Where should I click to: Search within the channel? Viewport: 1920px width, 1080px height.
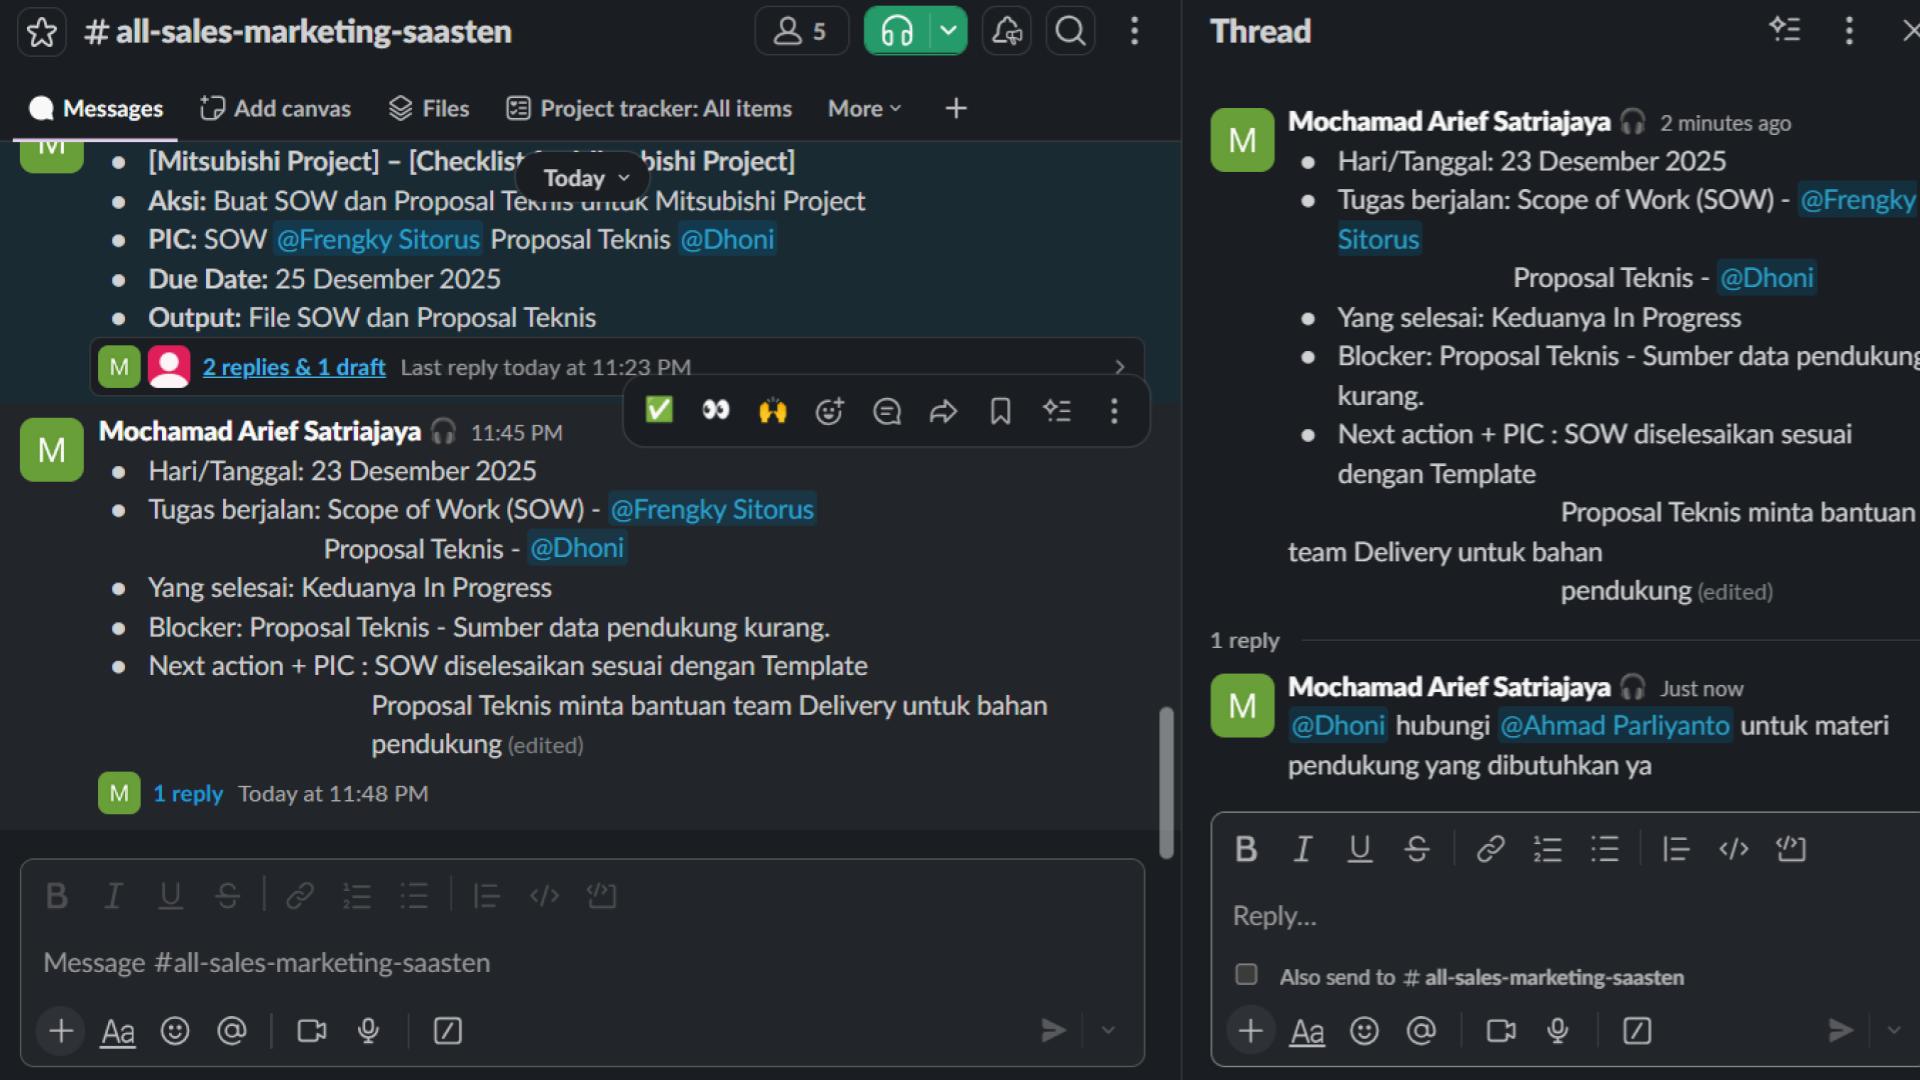pyautogui.click(x=1070, y=32)
